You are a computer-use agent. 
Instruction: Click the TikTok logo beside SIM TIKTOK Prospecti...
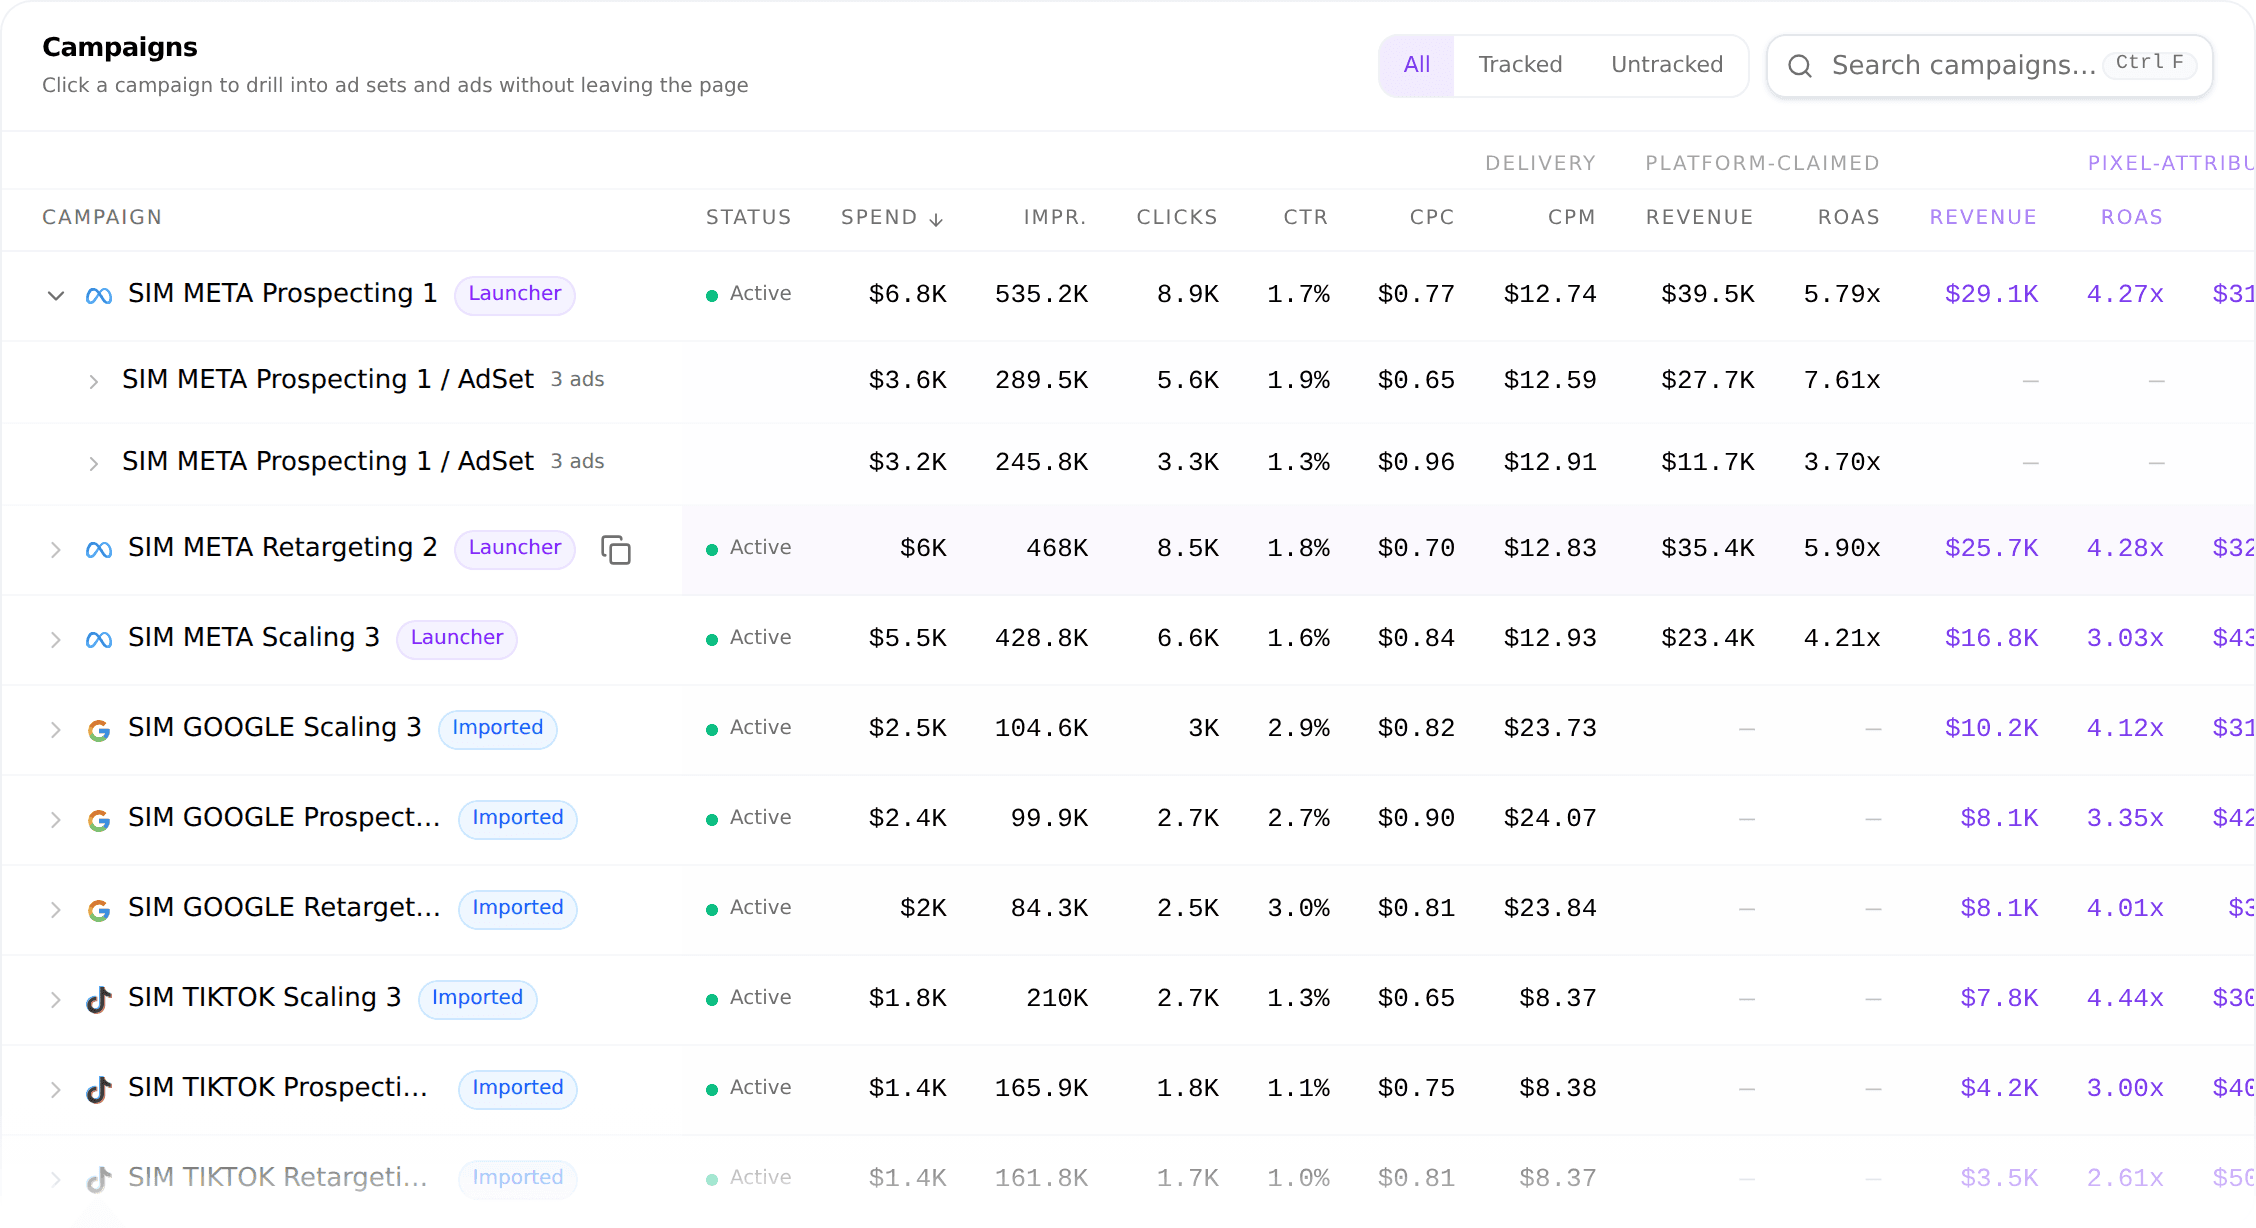(98, 1089)
